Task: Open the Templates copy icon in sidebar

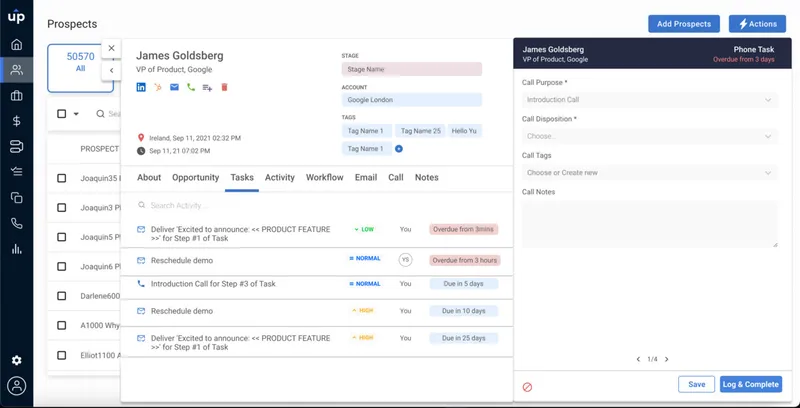Action: point(17,197)
